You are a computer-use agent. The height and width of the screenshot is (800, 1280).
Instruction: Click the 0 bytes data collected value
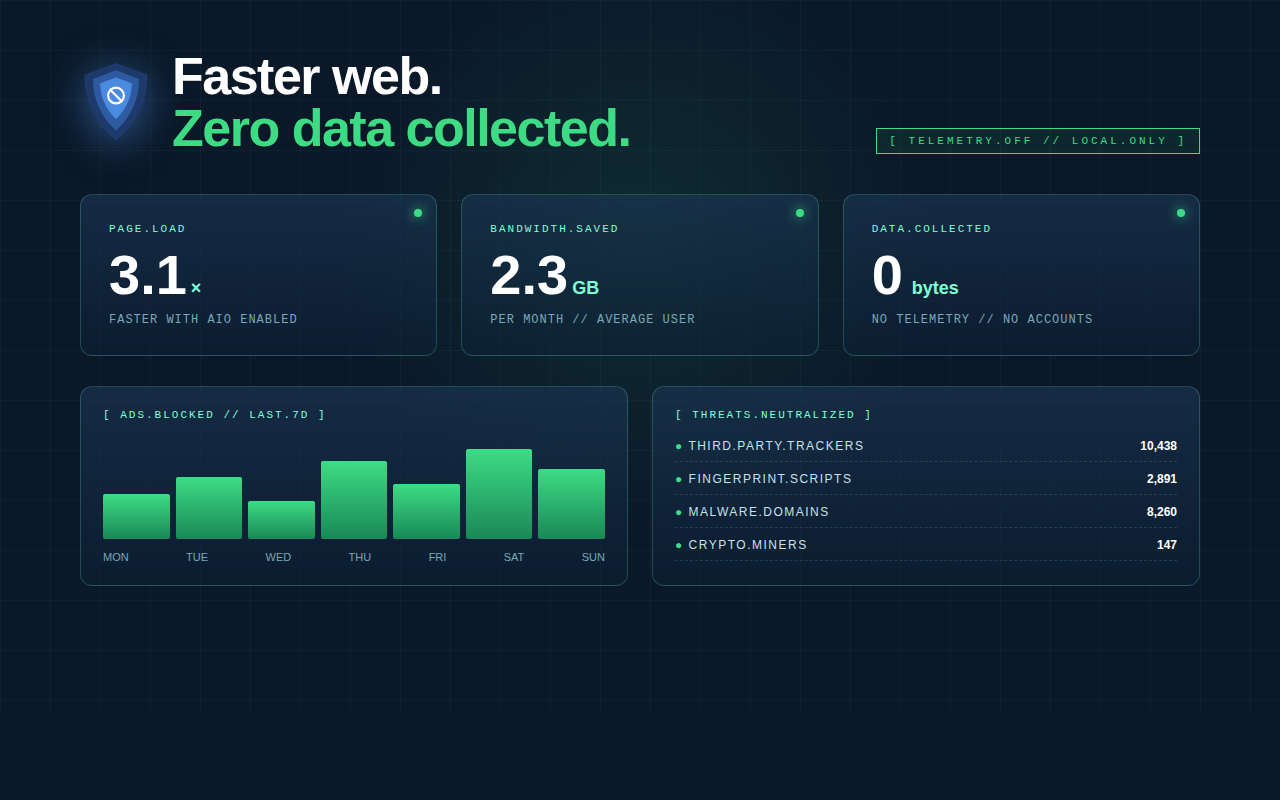point(915,276)
